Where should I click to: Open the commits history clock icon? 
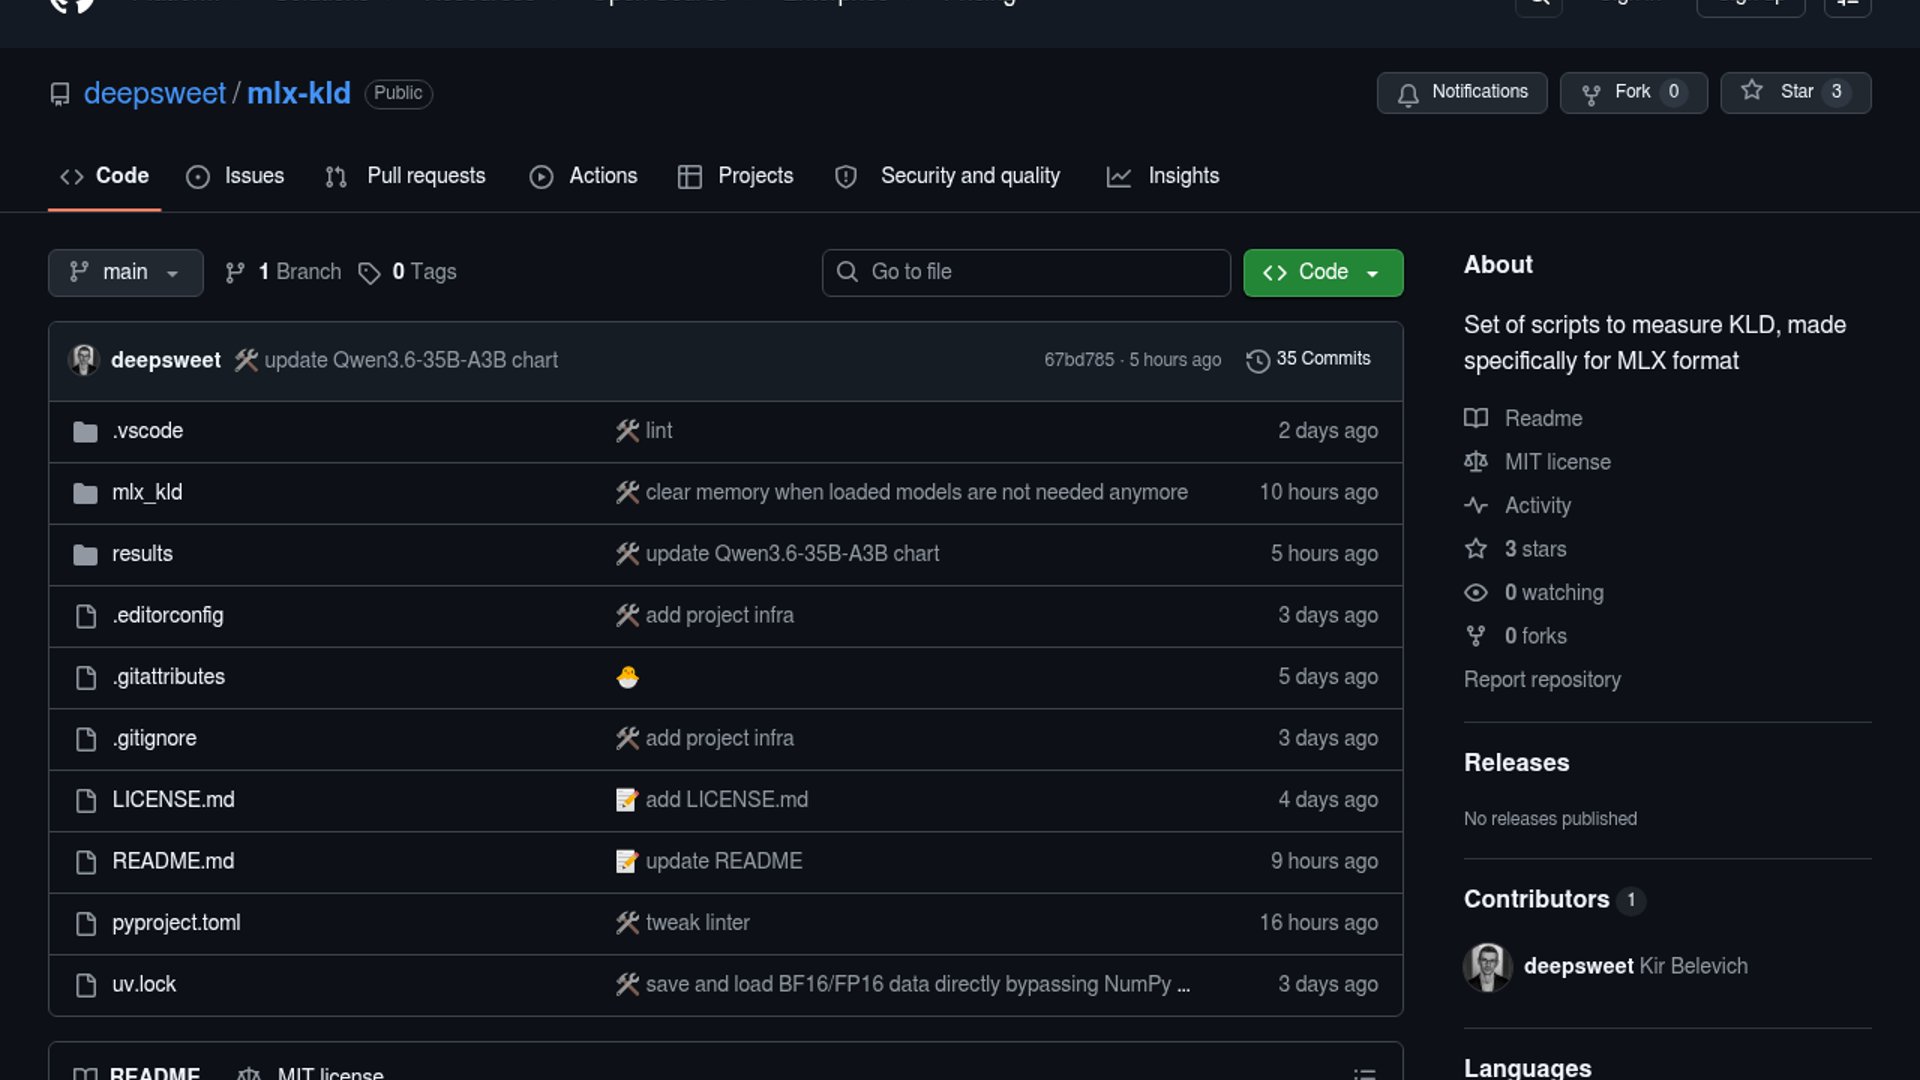tap(1257, 360)
